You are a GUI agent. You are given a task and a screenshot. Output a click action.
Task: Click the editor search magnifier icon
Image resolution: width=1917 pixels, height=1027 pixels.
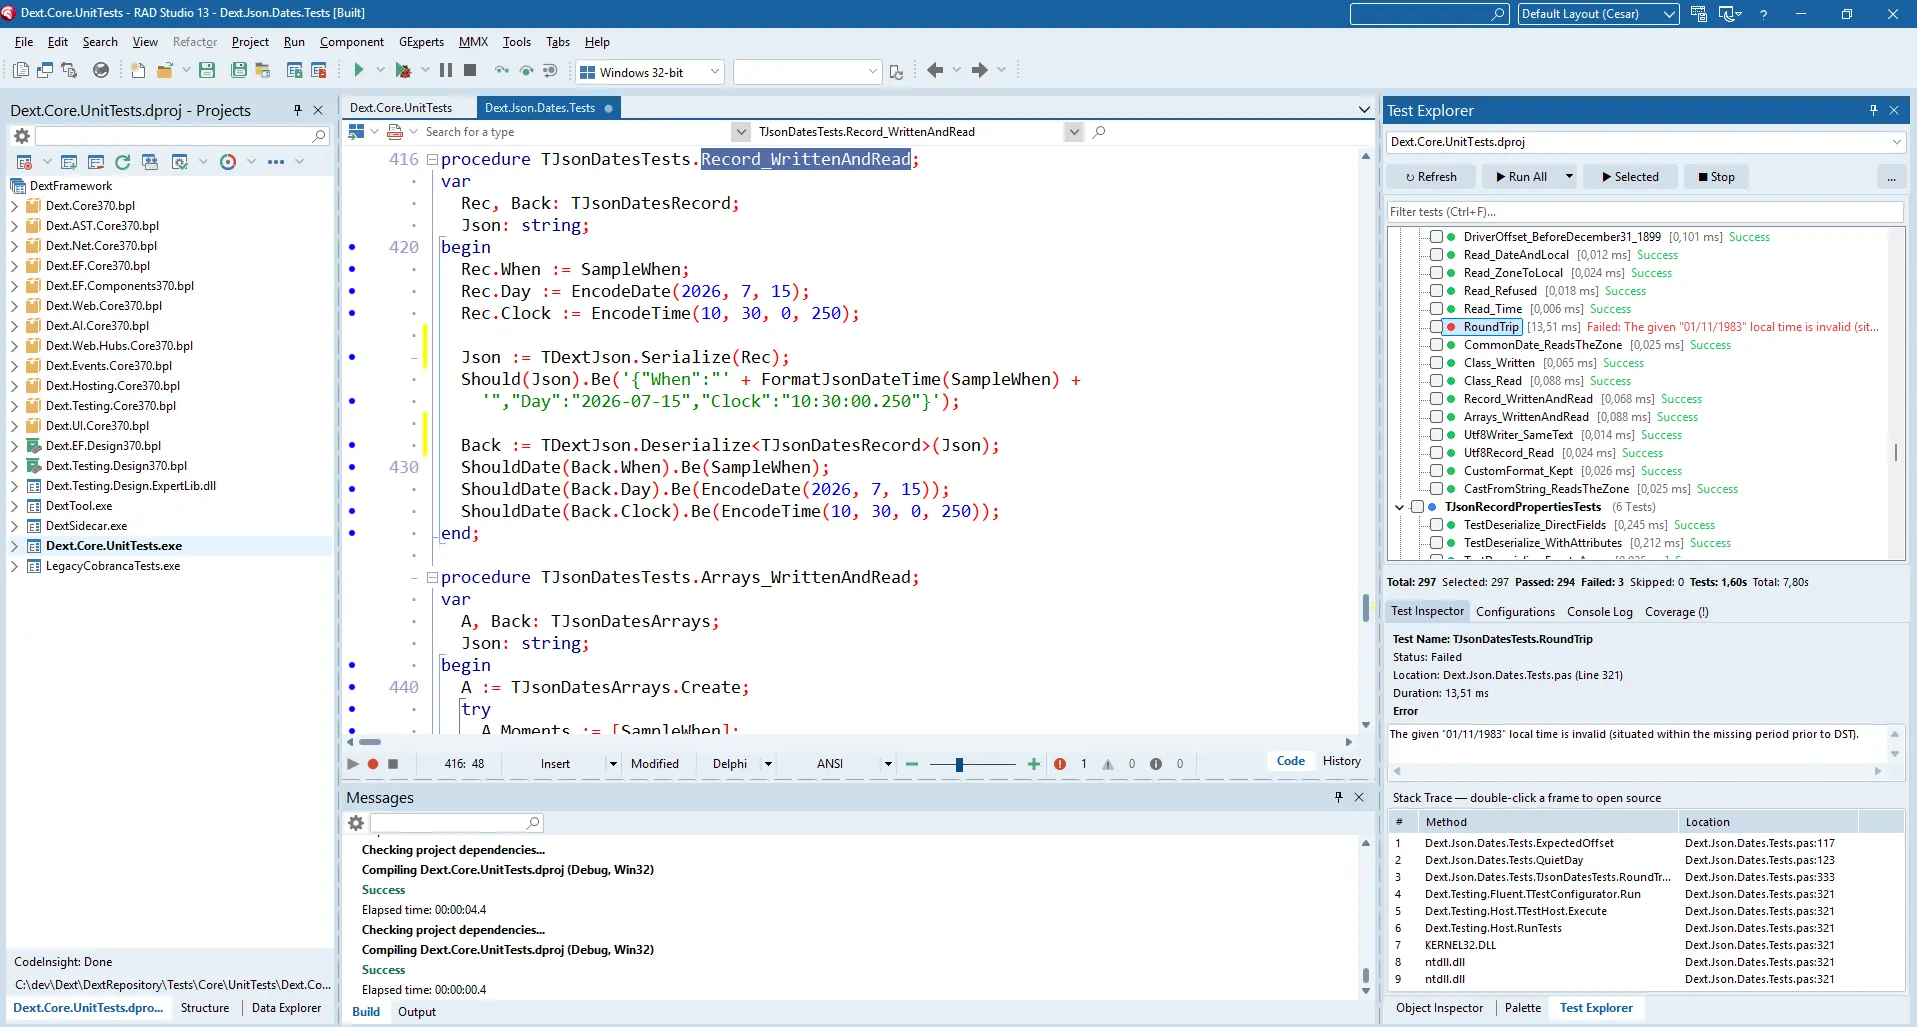1099,132
